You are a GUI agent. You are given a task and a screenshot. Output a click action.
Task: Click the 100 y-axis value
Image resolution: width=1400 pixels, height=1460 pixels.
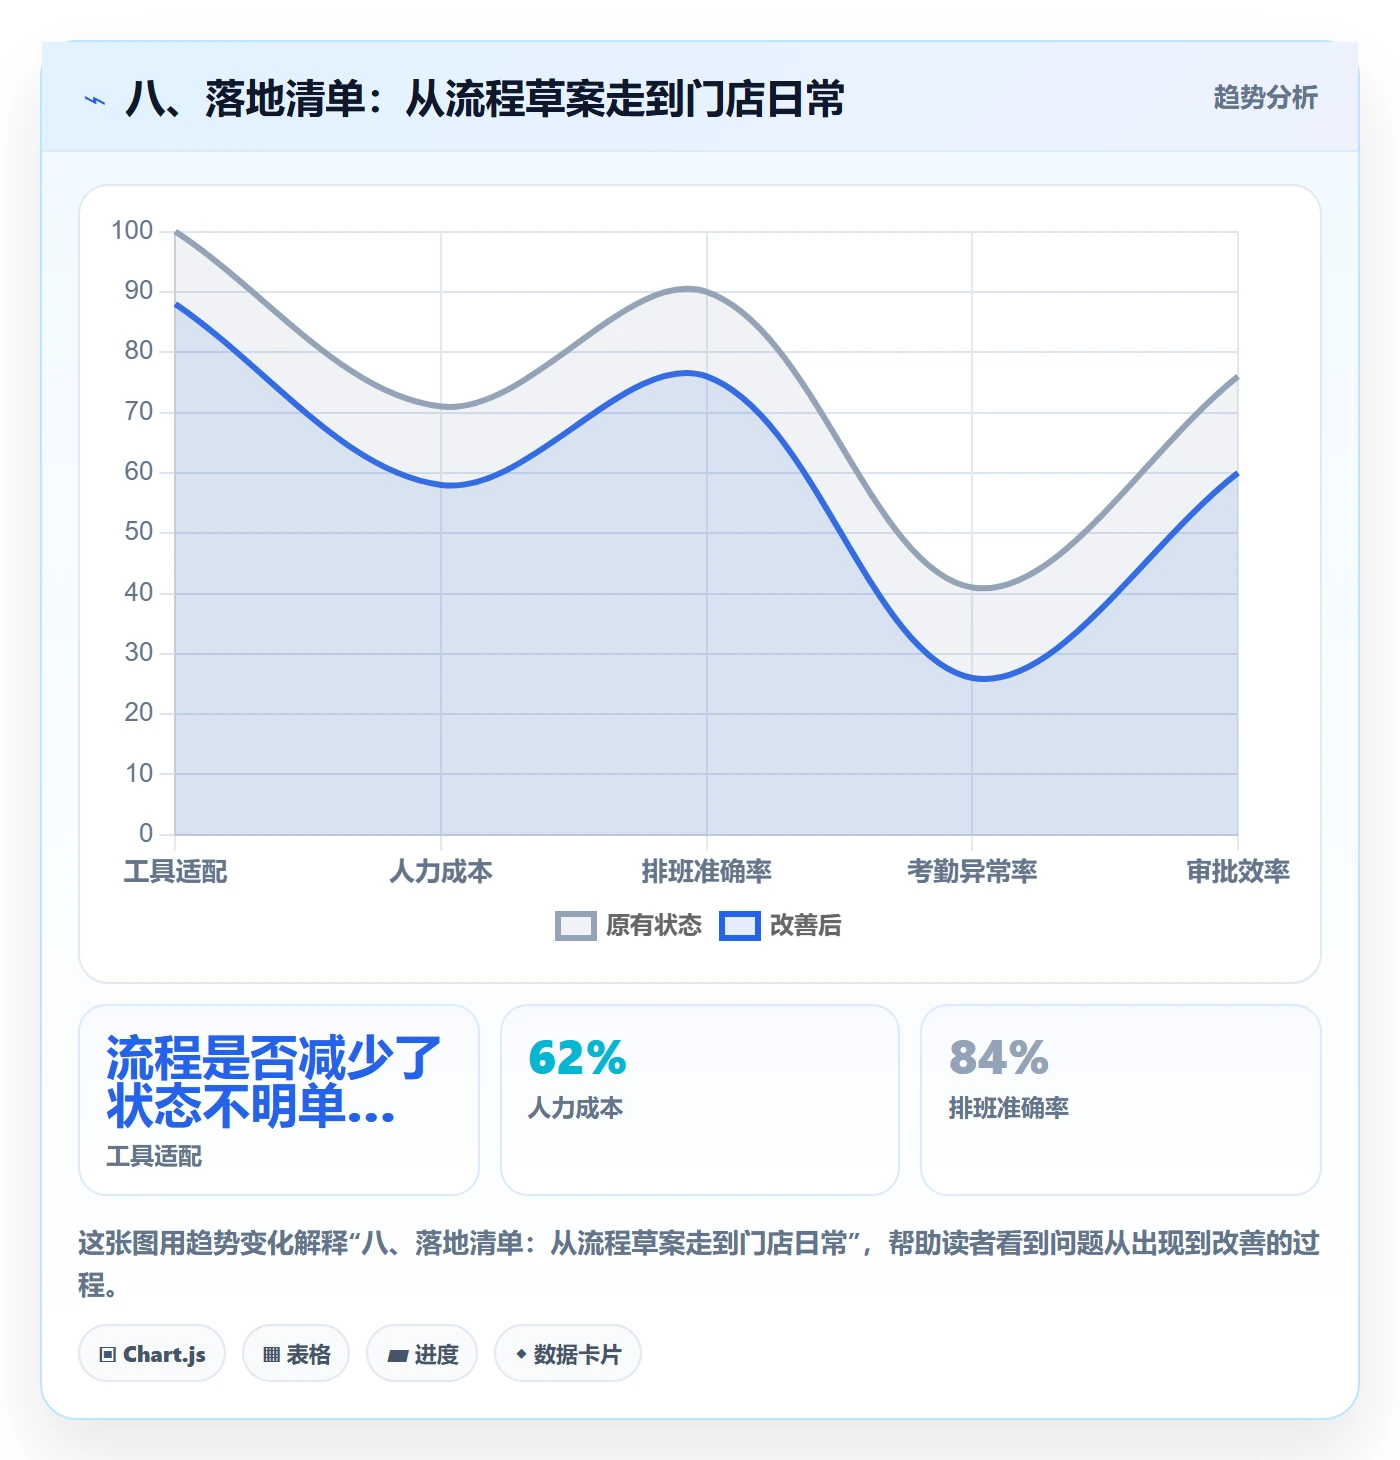pos(132,231)
